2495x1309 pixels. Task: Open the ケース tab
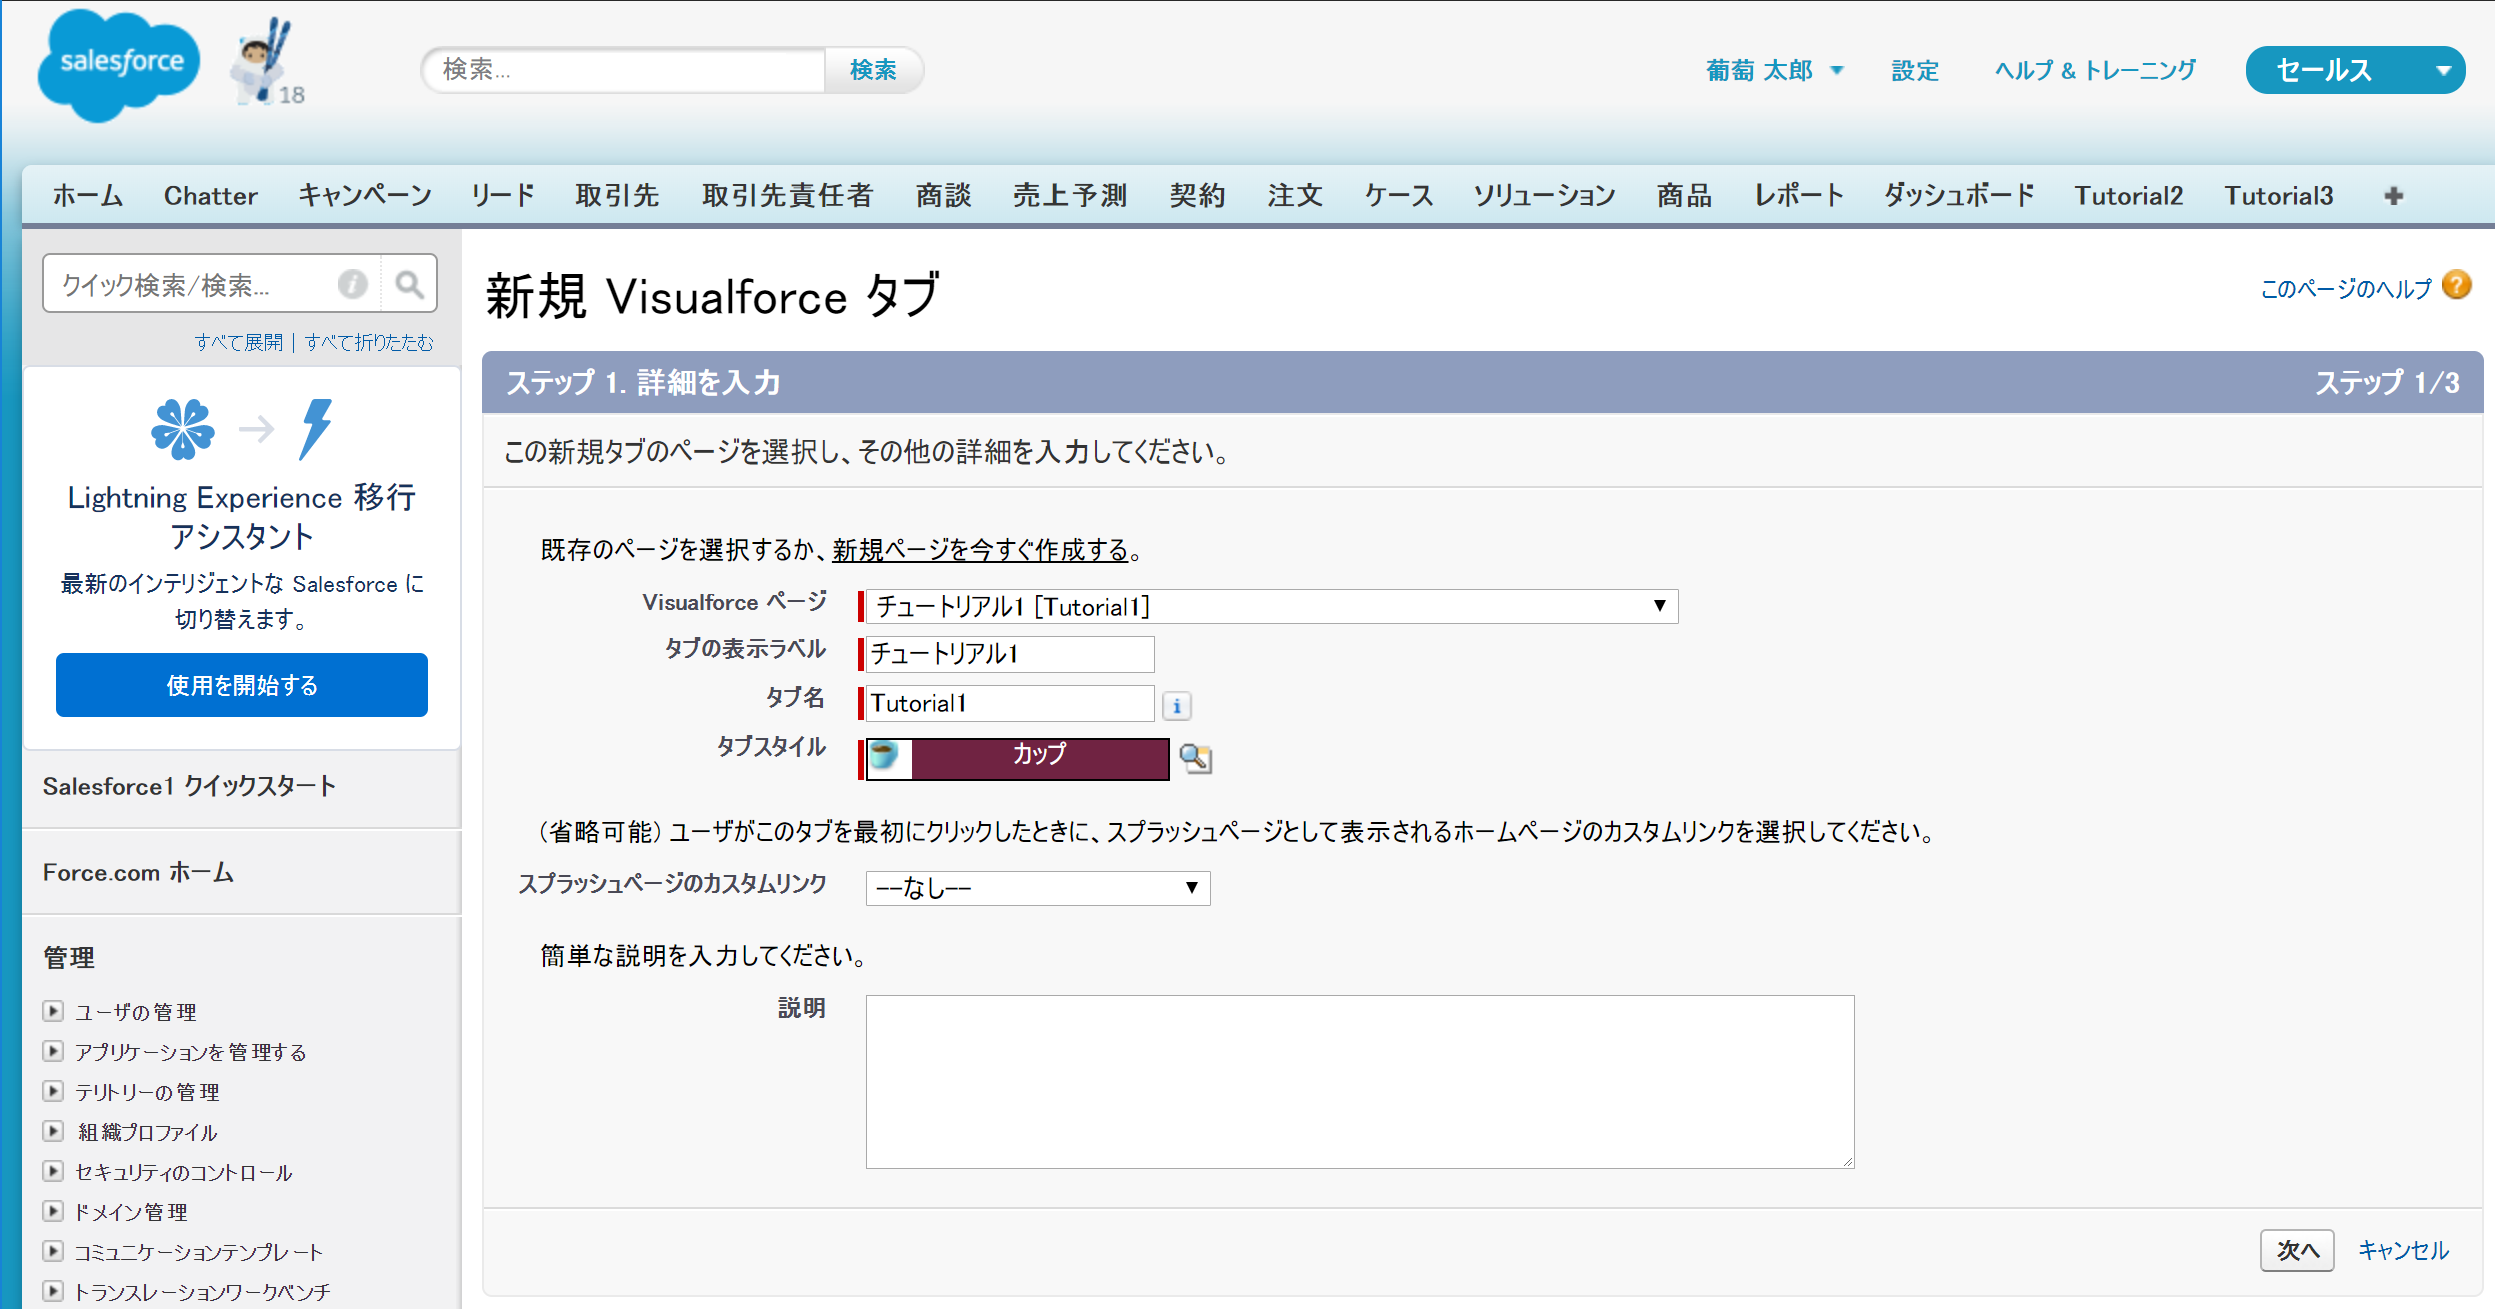(x=1400, y=195)
